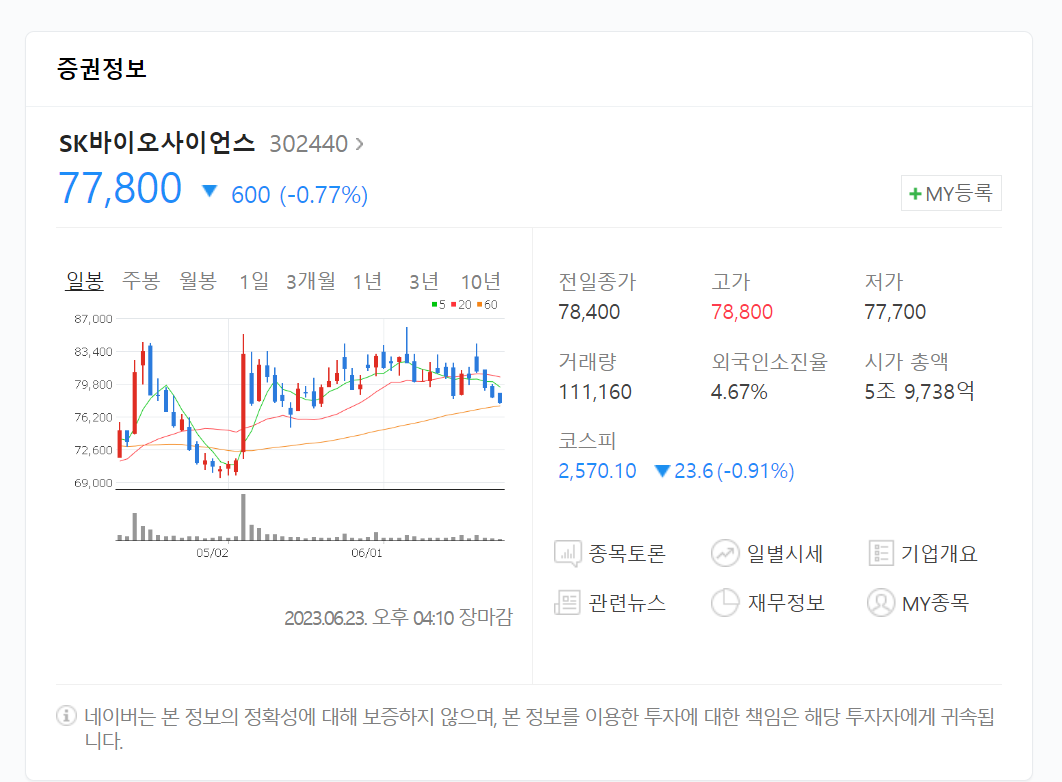The image size is (1062, 782).
Task: Open the MY종목 person icon
Action: [881, 603]
